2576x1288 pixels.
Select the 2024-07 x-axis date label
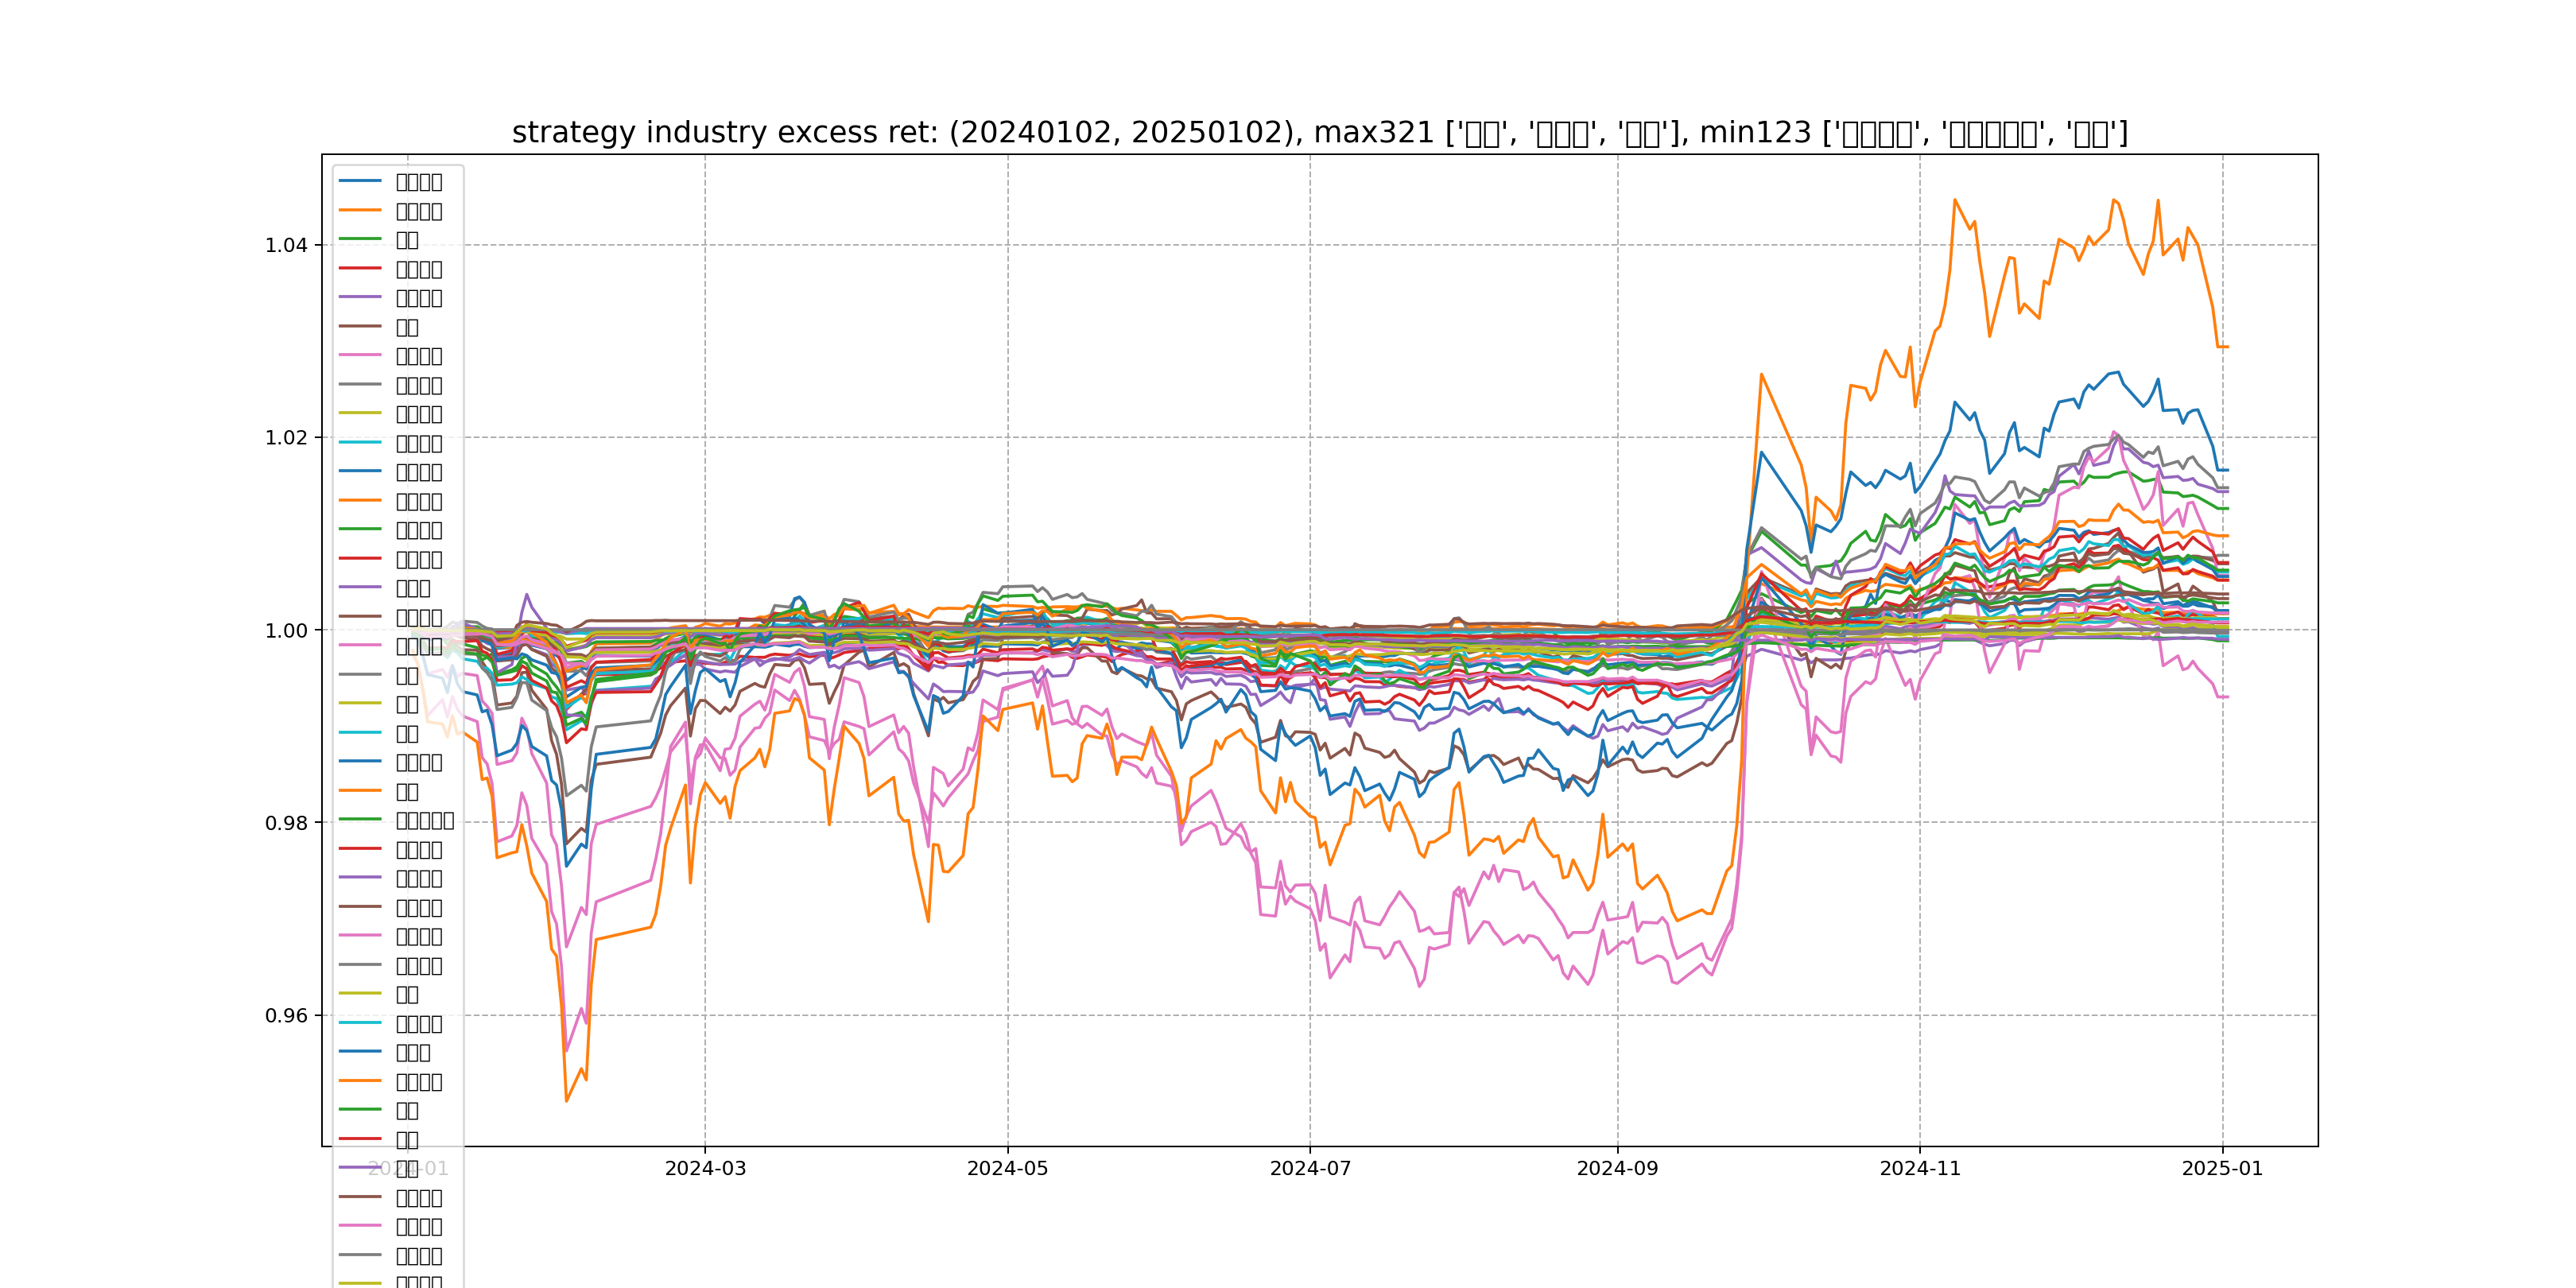point(1310,1168)
